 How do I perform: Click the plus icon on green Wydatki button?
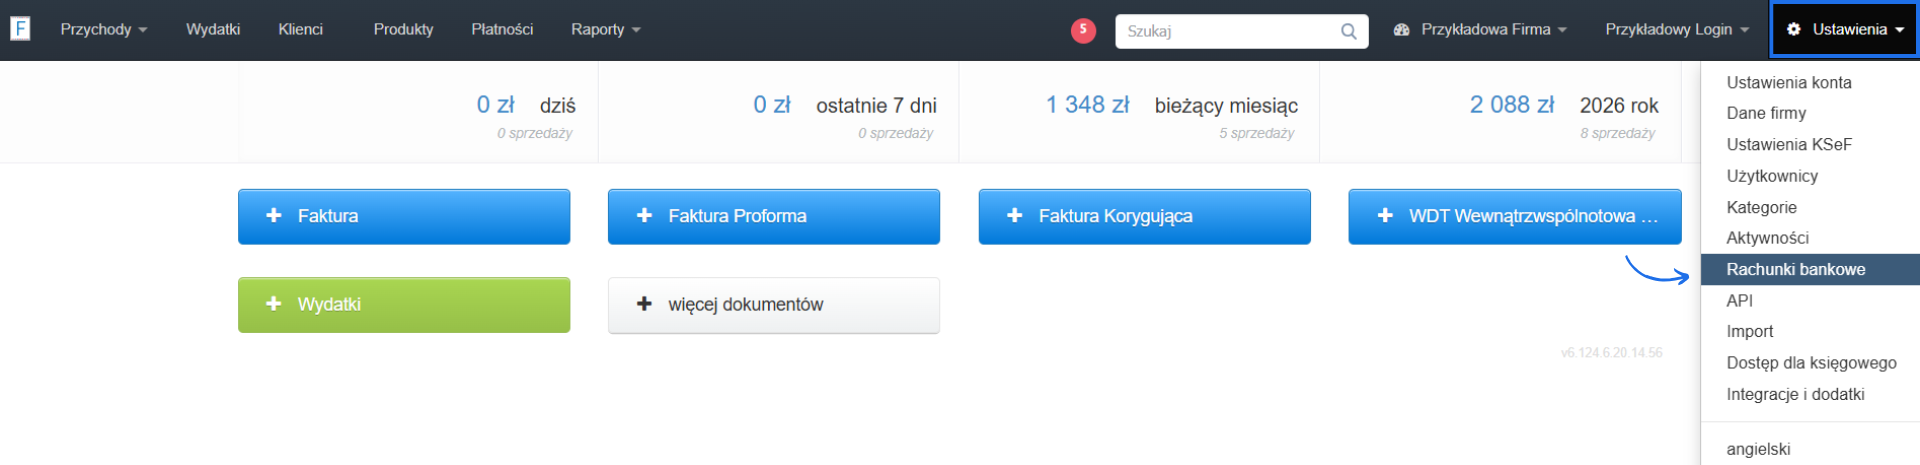click(273, 304)
